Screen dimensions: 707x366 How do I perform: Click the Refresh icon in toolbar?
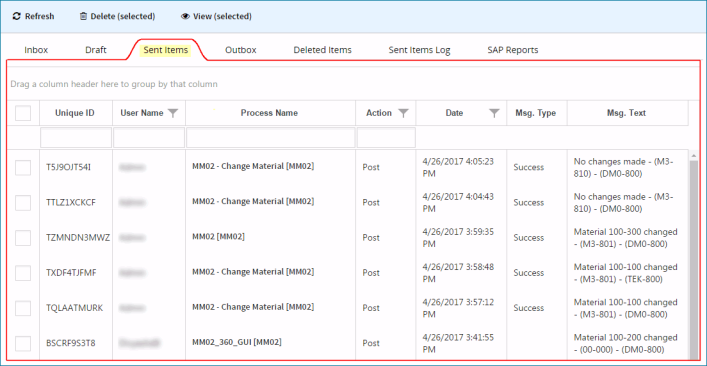pyautogui.click(x=16, y=17)
